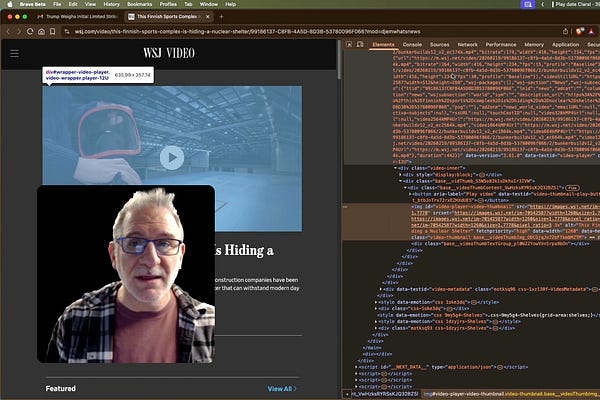The width and height of the screenshot is (600, 400).
Task: Open the Brave Beta application menu
Action: tap(33, 4)
